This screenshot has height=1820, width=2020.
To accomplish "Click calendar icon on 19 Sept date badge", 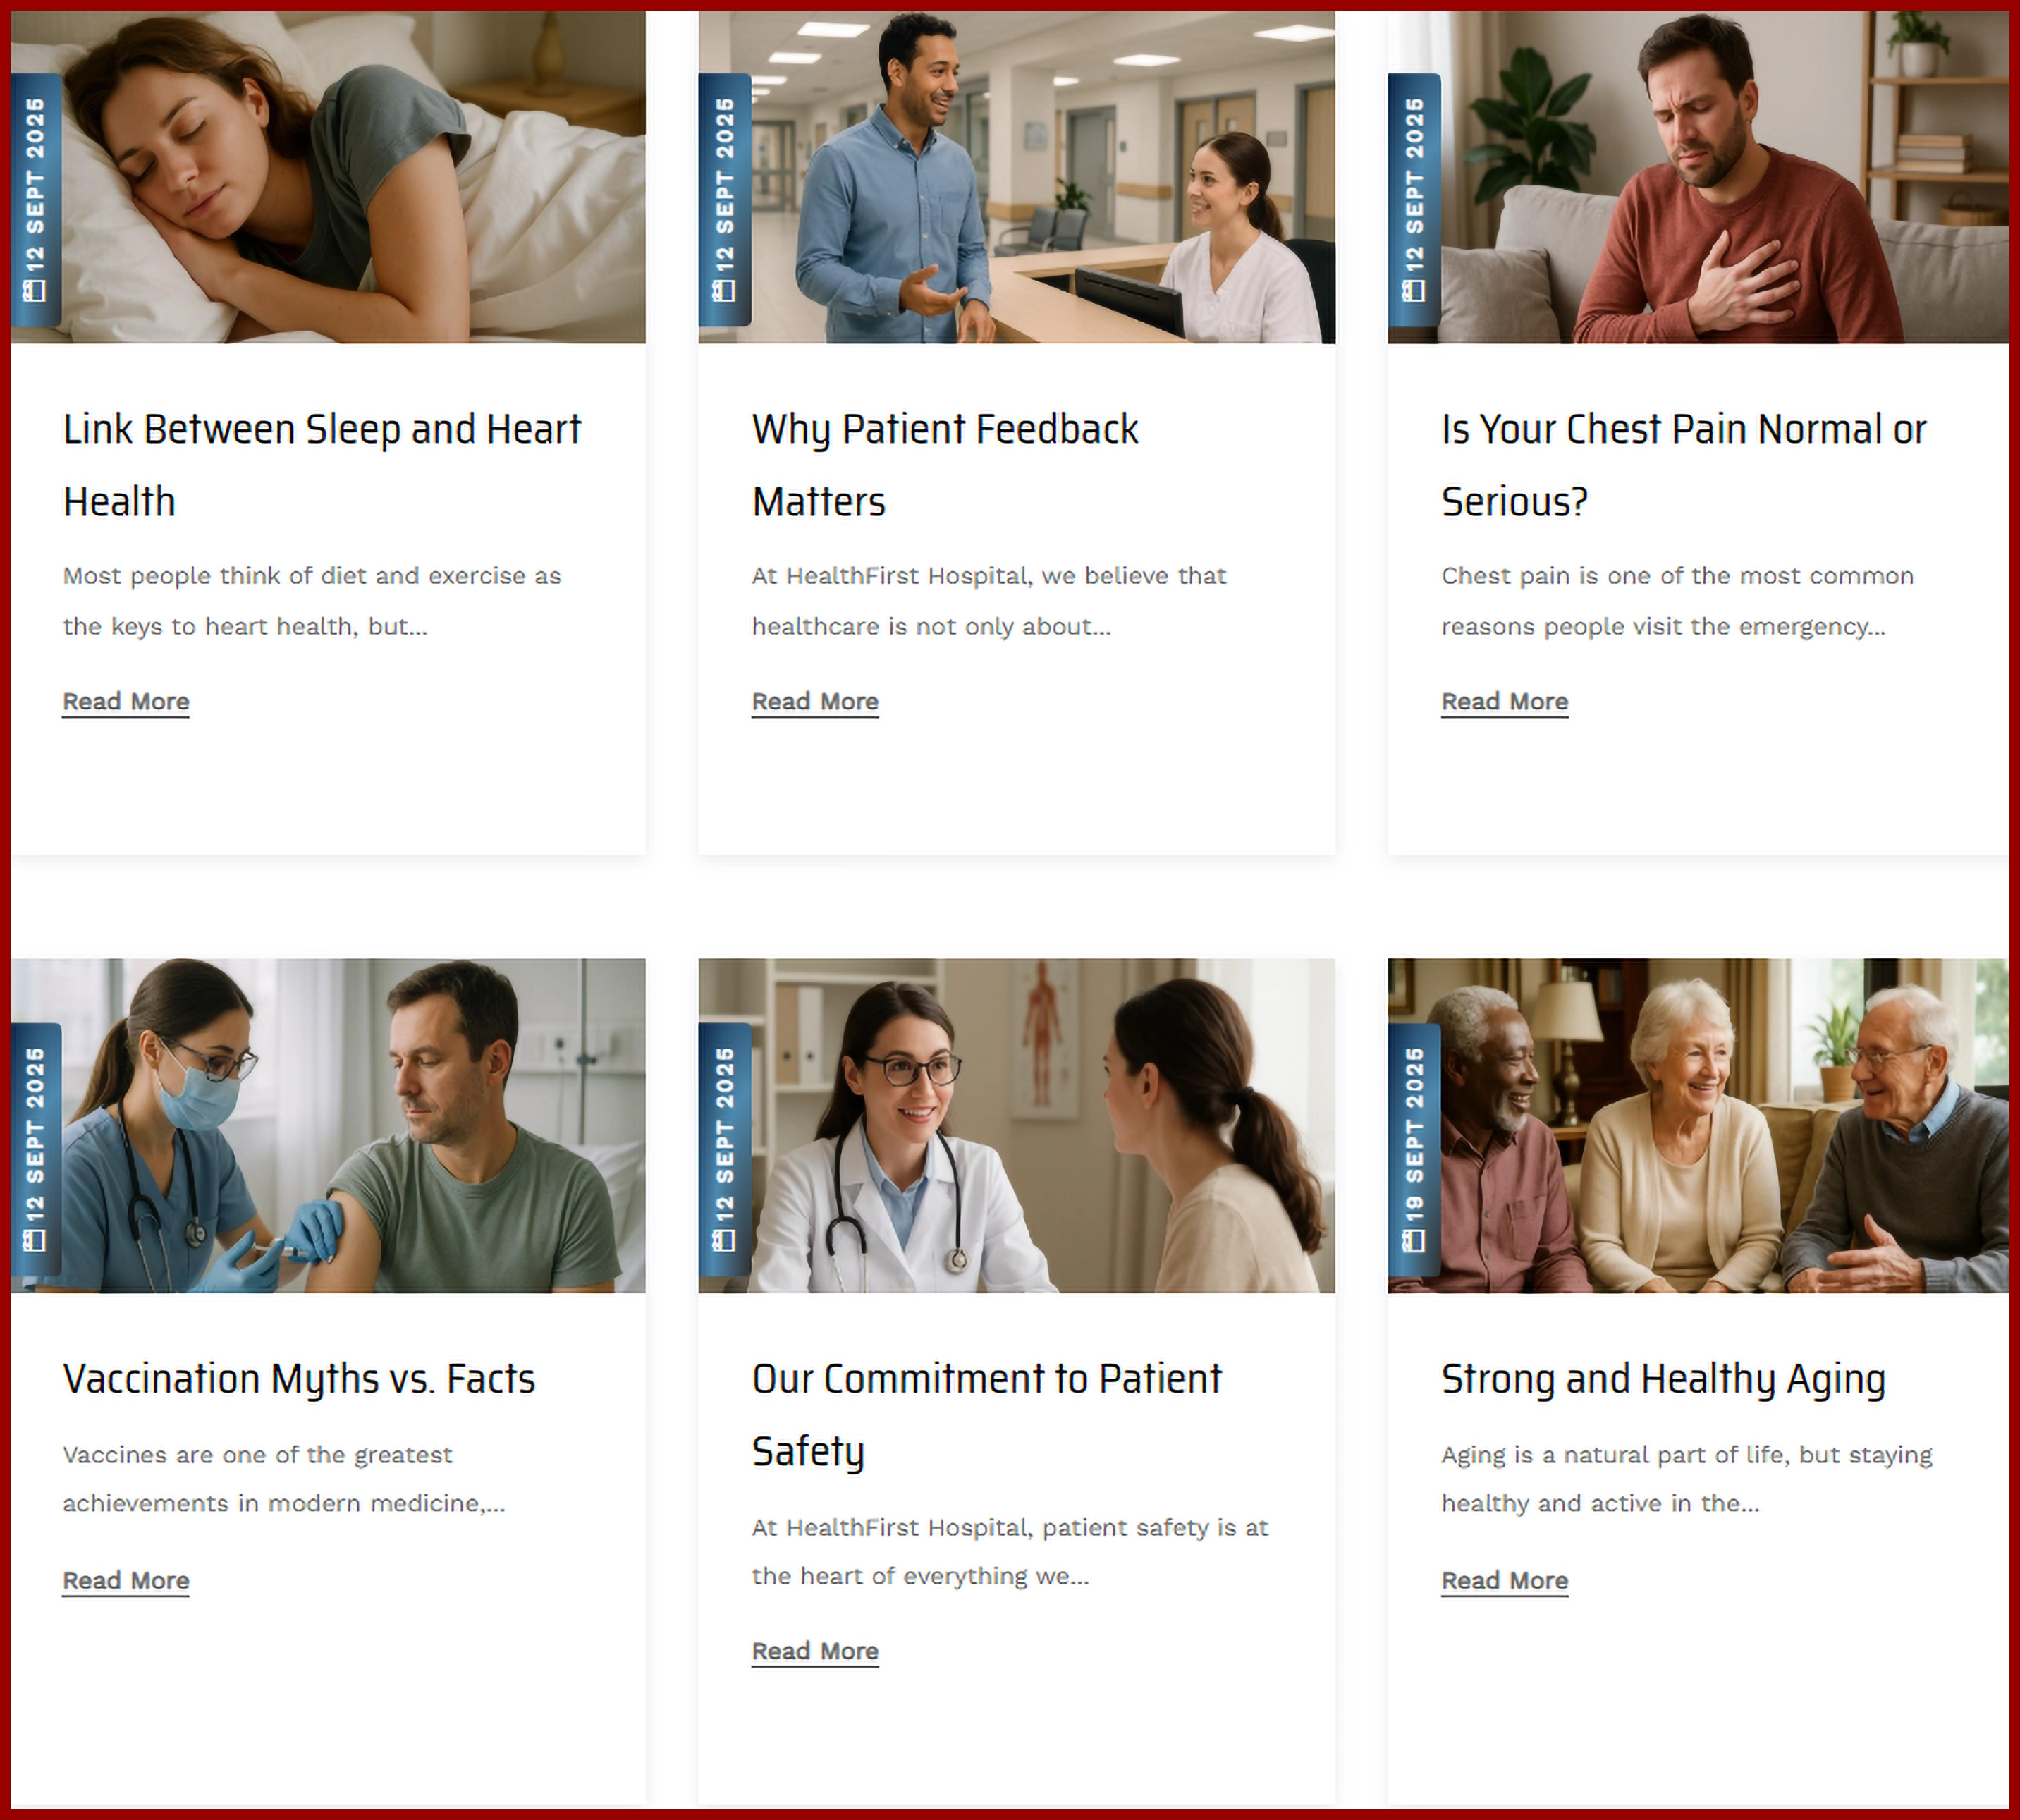I will tap(1414, 1240).
